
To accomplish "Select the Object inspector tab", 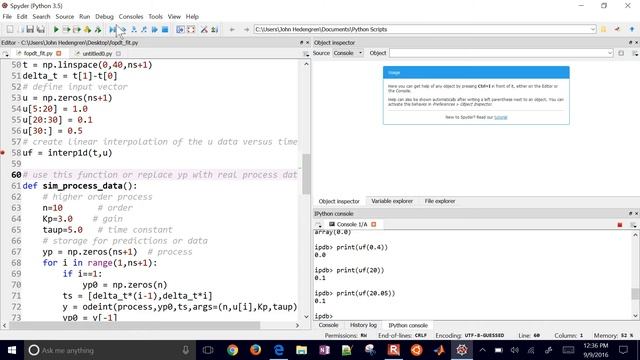I will (339, 201).
